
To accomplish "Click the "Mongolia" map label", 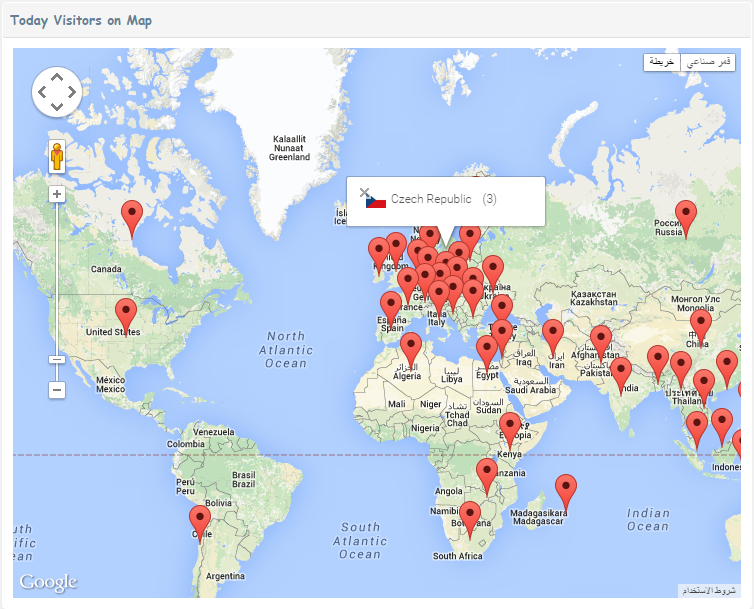I will coord(695,308).
